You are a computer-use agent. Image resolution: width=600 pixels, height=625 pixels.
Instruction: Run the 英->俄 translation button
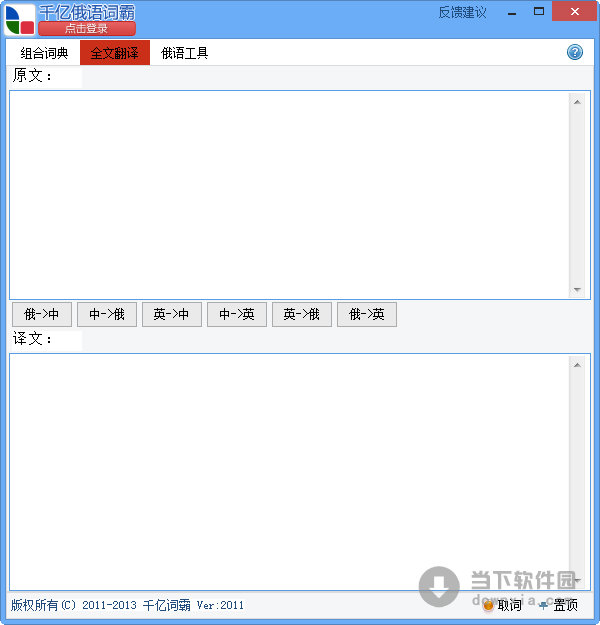[x=302, y=314]
